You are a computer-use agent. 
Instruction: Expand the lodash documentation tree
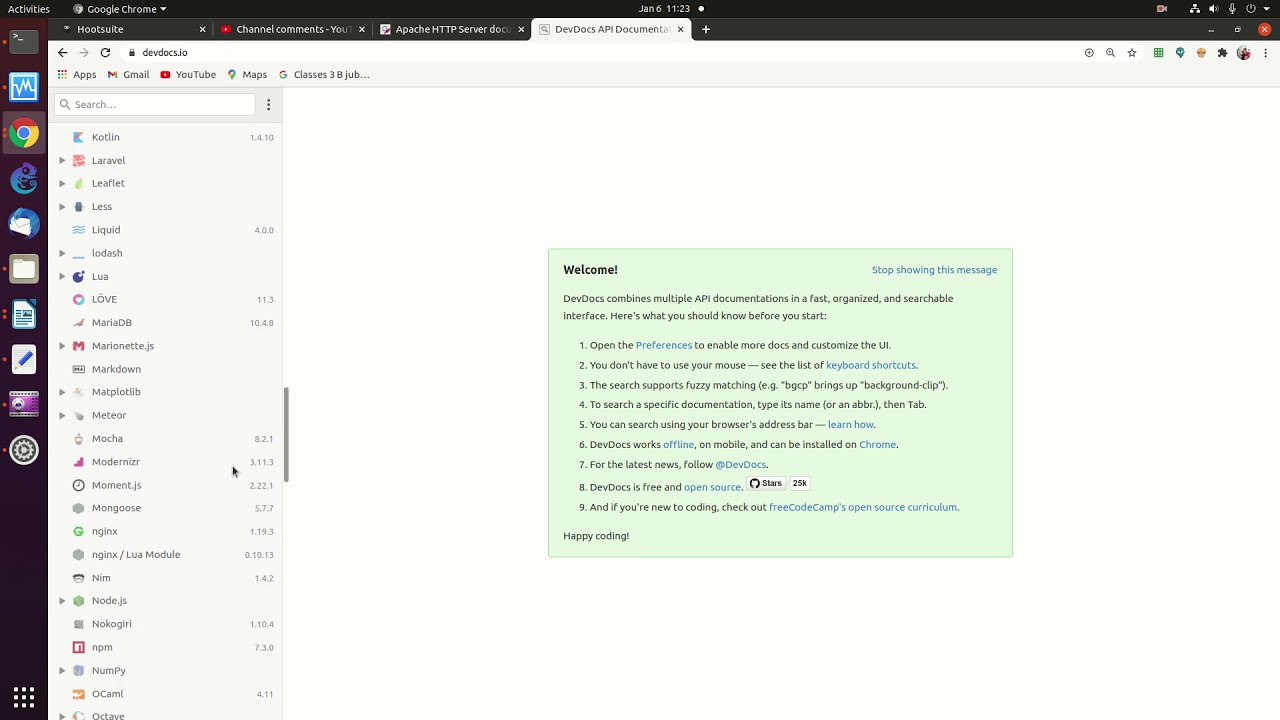62,253
